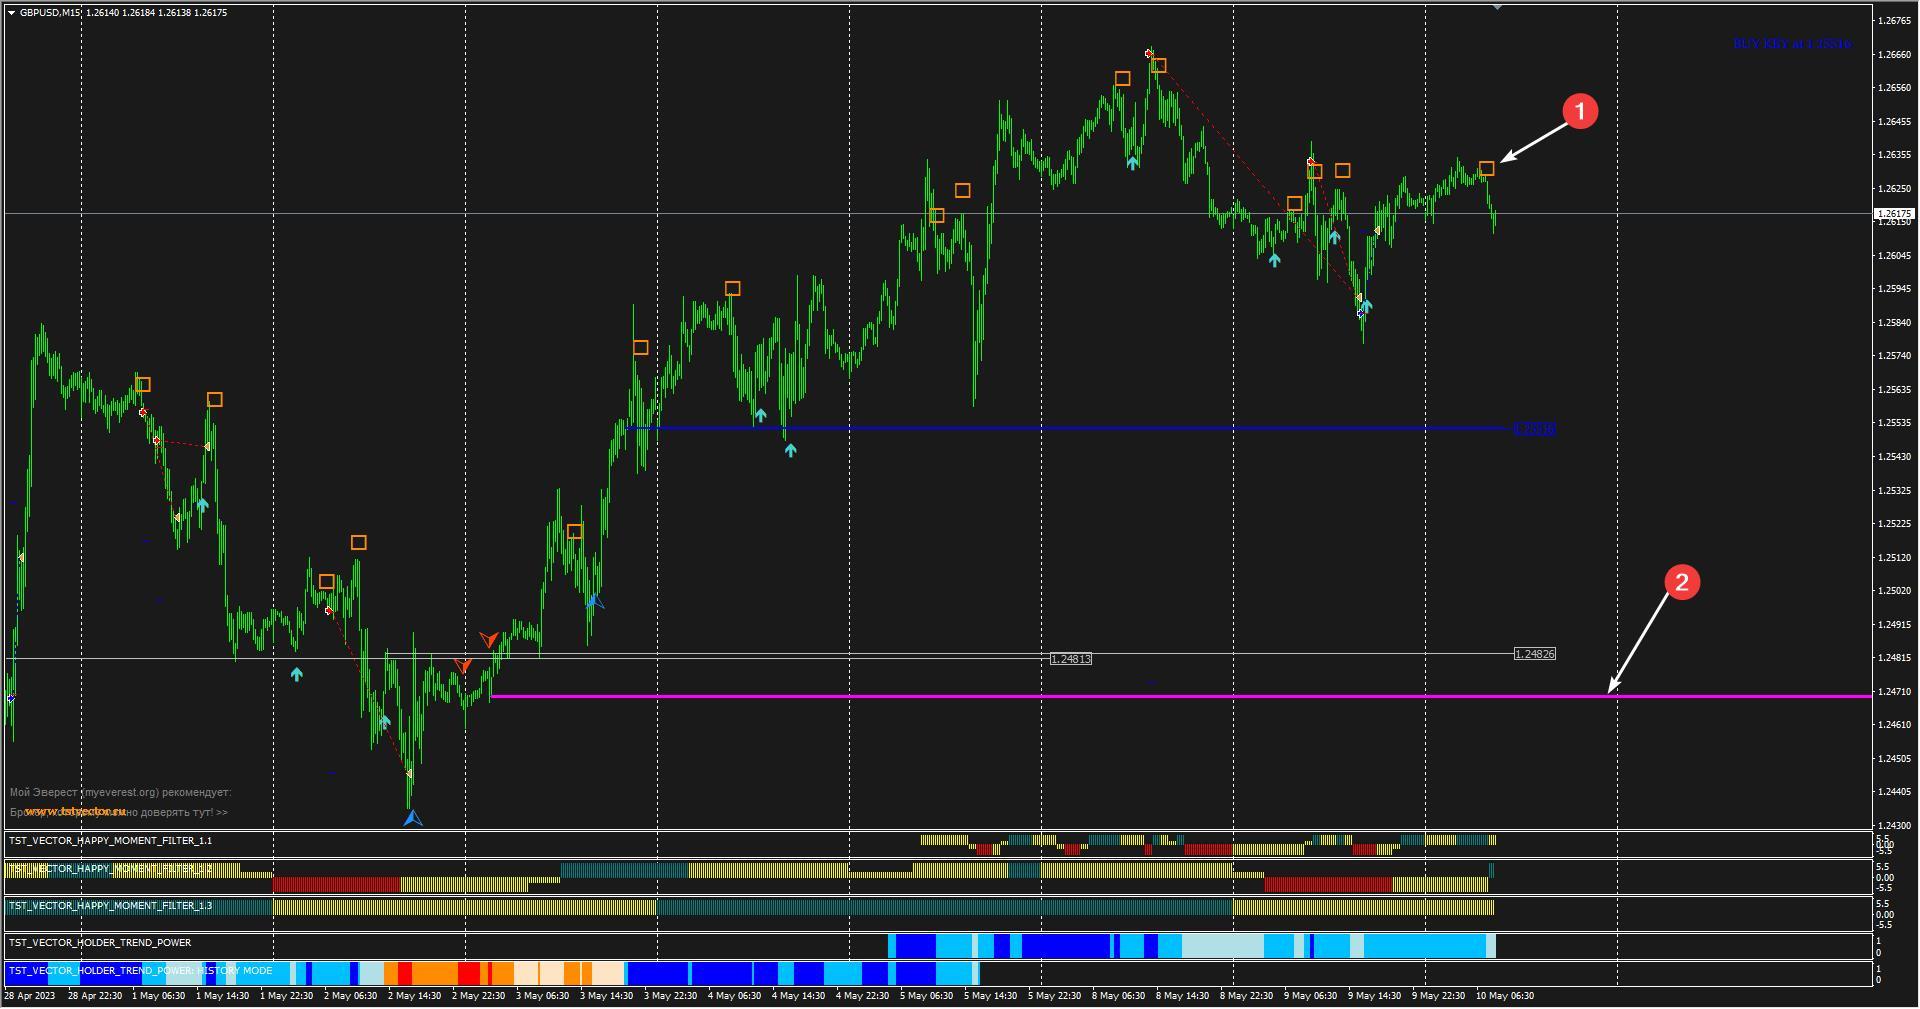Screen dimensions: 1920x1009
Task: Select the TST_VECTOR_HAPPY_MOMENT_FILTER_1.1 indicator label
Action: pos(110,841)
